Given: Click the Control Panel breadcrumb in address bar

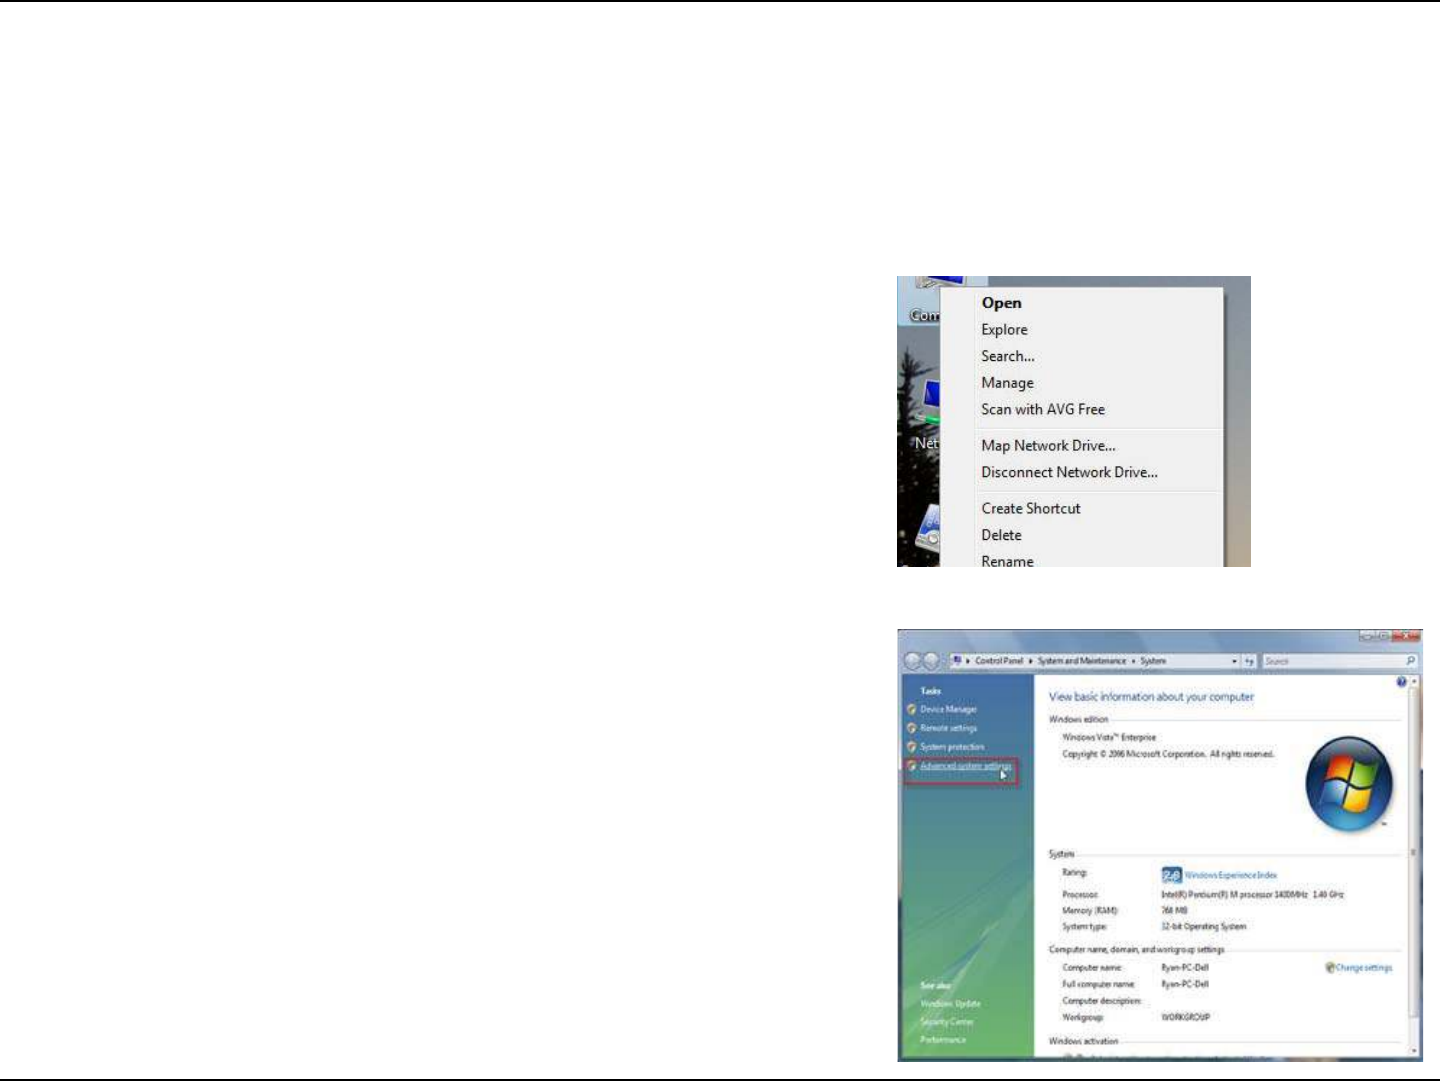Looking at the screenshot, I should coord(998,661).
